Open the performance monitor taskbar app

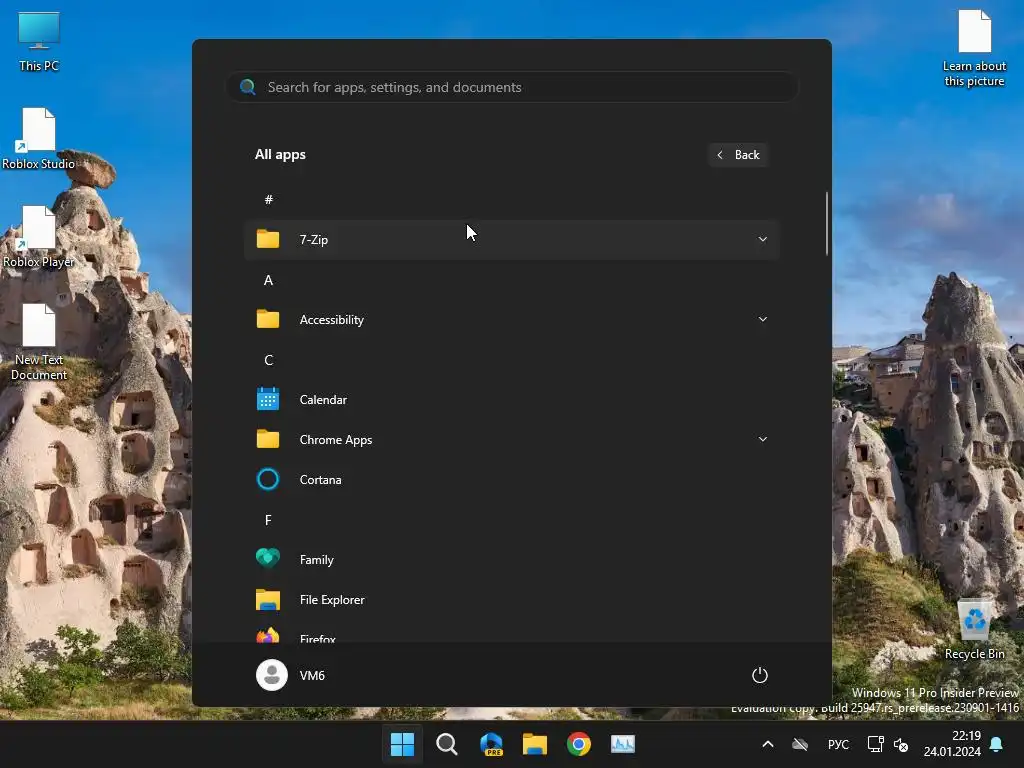coord(623,744)
